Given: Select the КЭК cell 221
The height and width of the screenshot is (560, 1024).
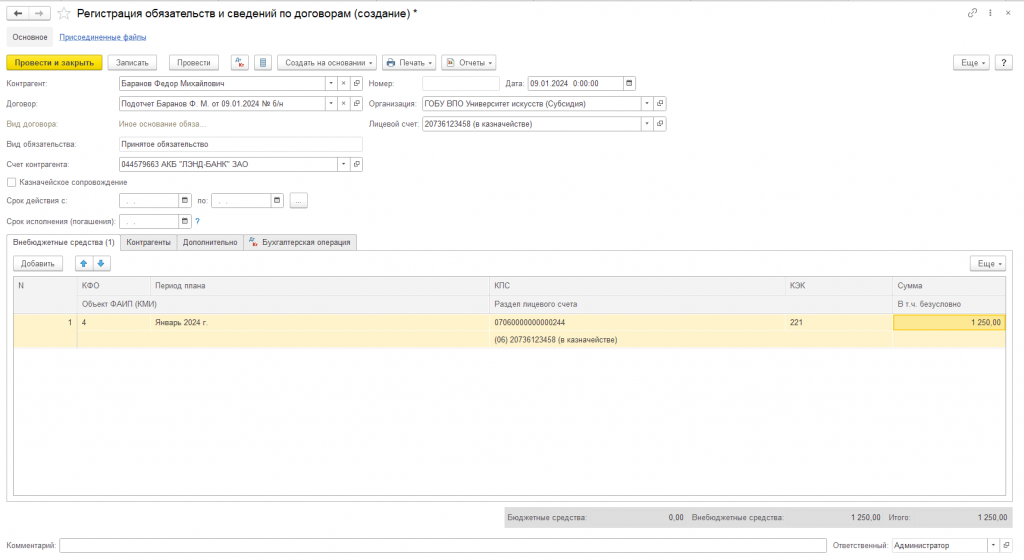Looking at the screenshot, I should pyautogui.click(x=839, y=322).
